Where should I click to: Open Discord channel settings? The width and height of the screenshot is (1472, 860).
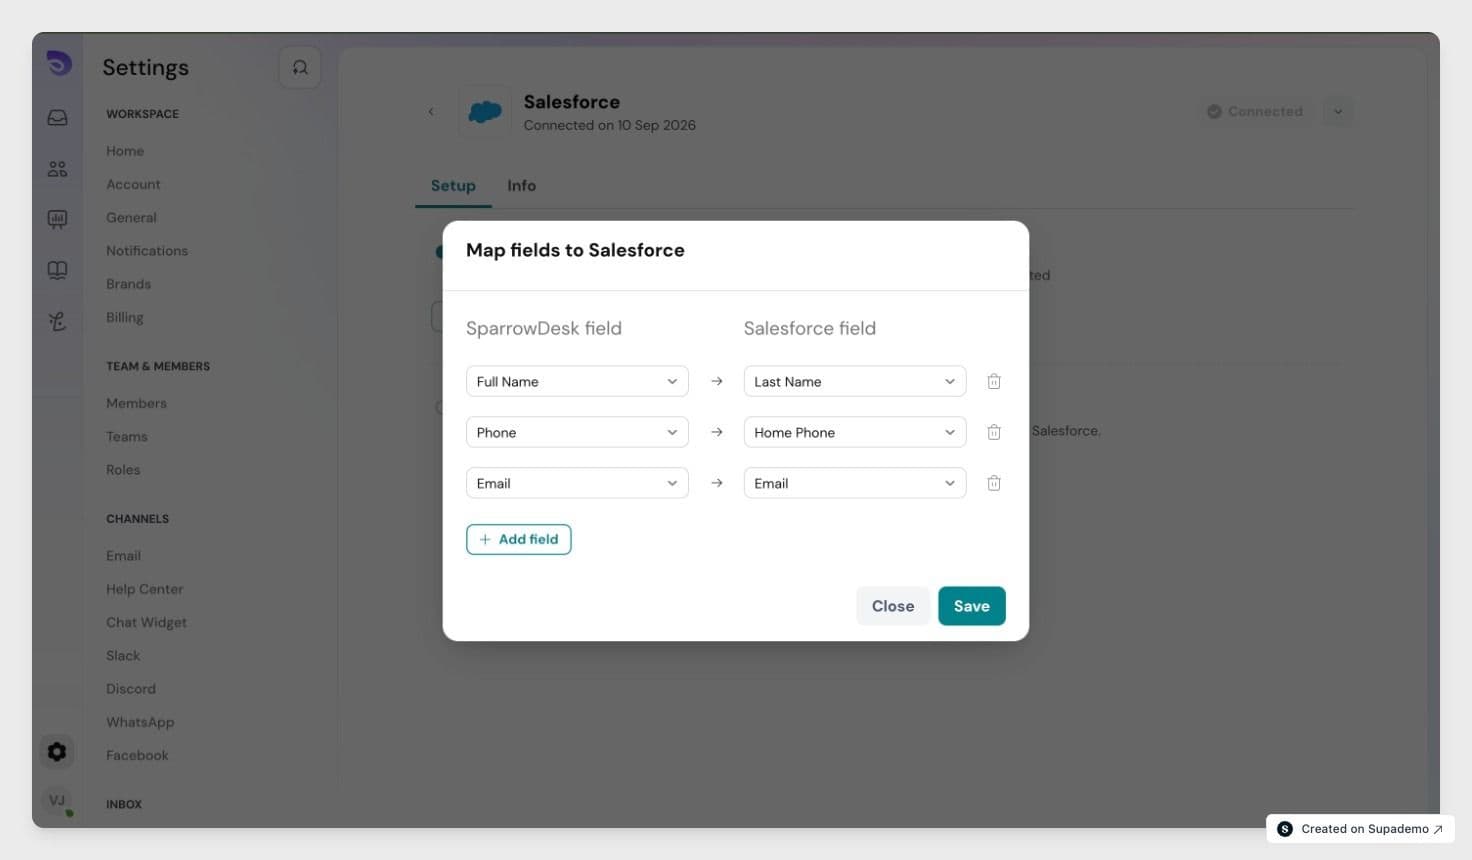[x=131, y=689]
